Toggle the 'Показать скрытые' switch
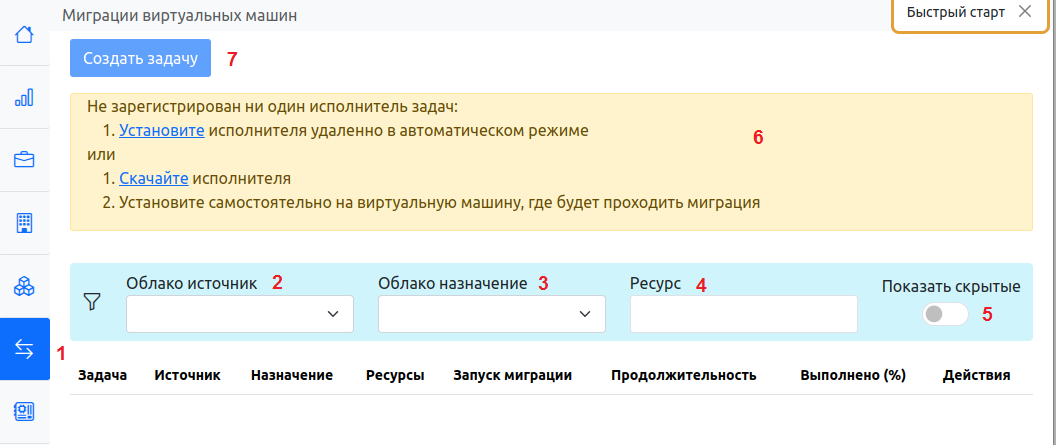 pos(946,314)
